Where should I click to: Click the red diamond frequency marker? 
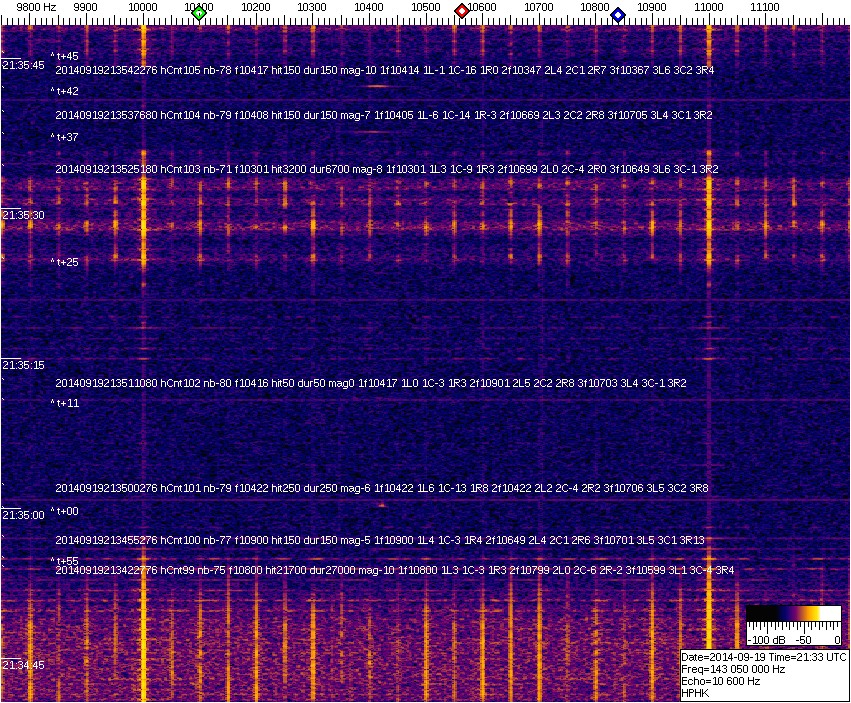[x=462, y=11]
